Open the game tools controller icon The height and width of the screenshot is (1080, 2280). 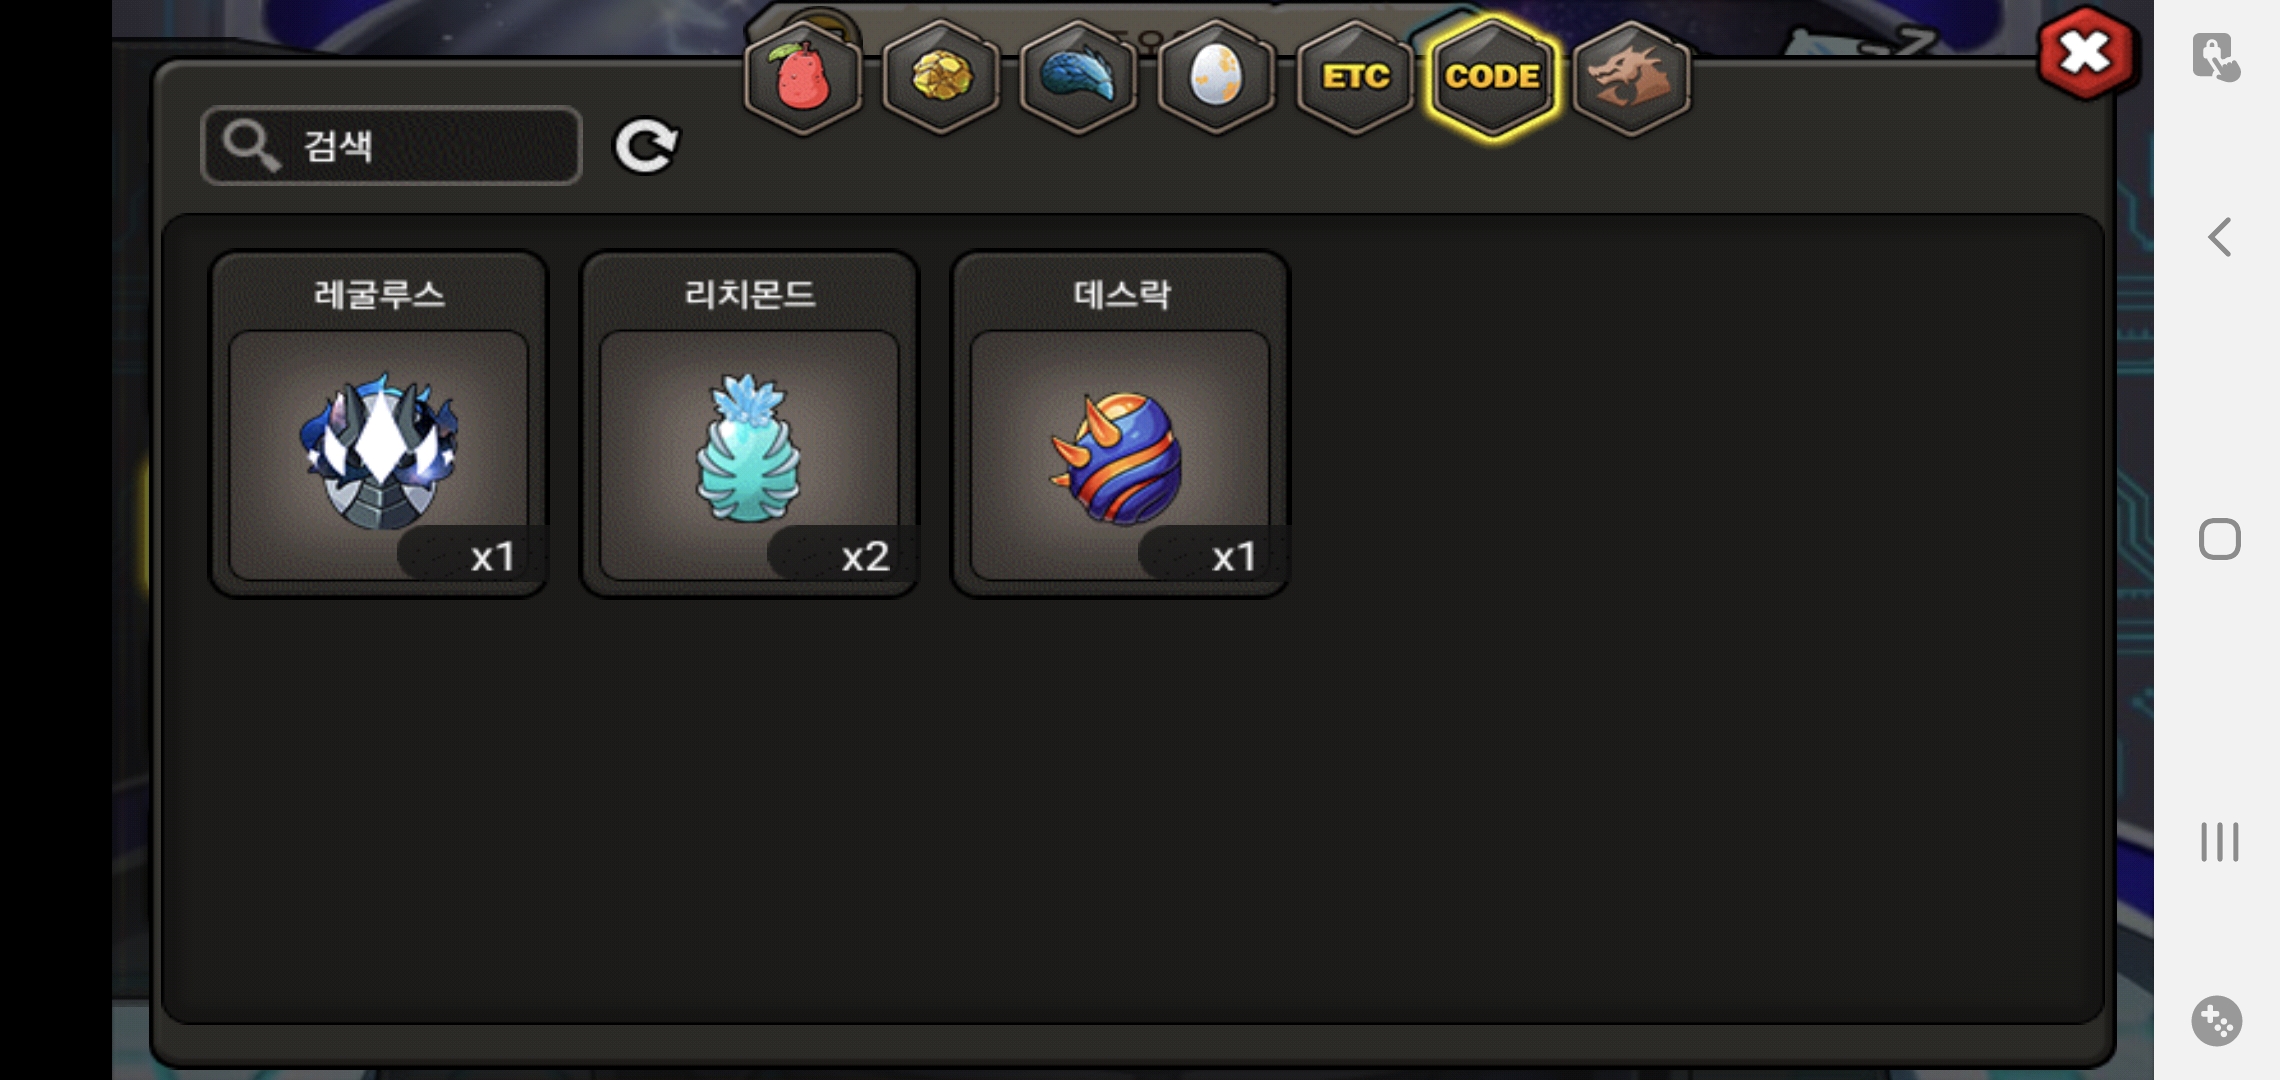[x=2217, y=1021]
